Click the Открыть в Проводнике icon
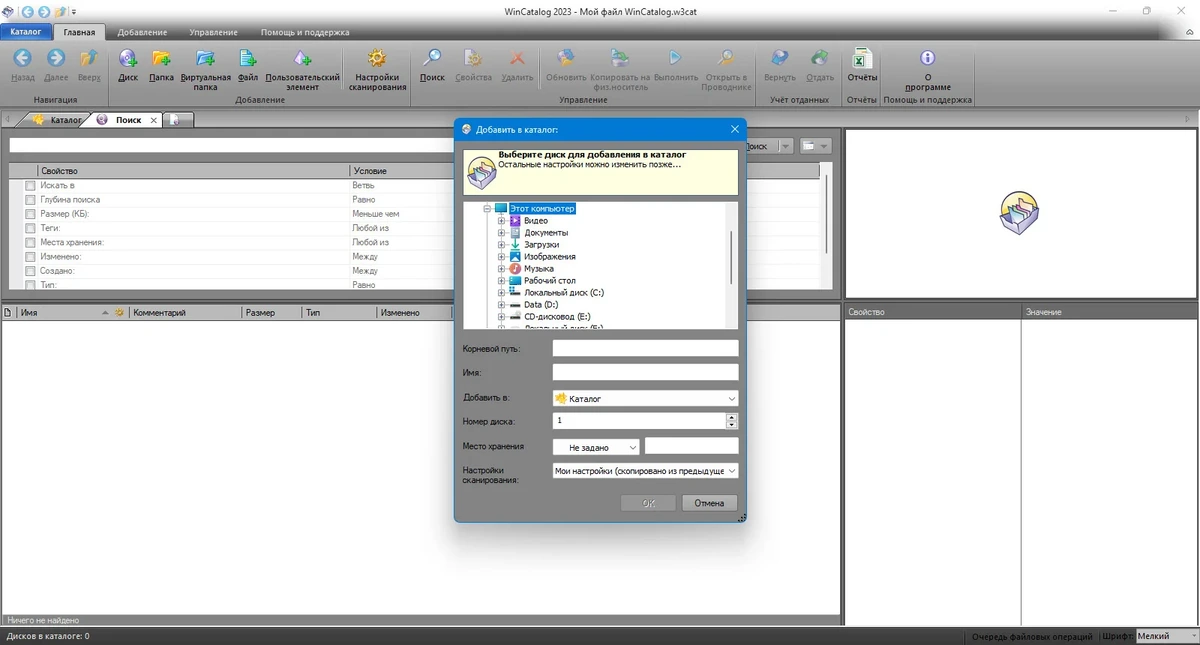 [727, 58]
